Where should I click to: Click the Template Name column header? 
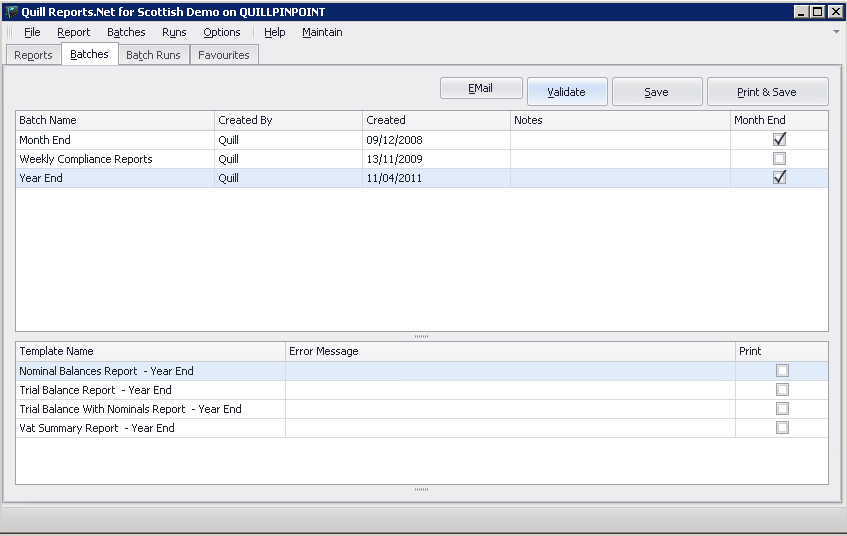151,351
